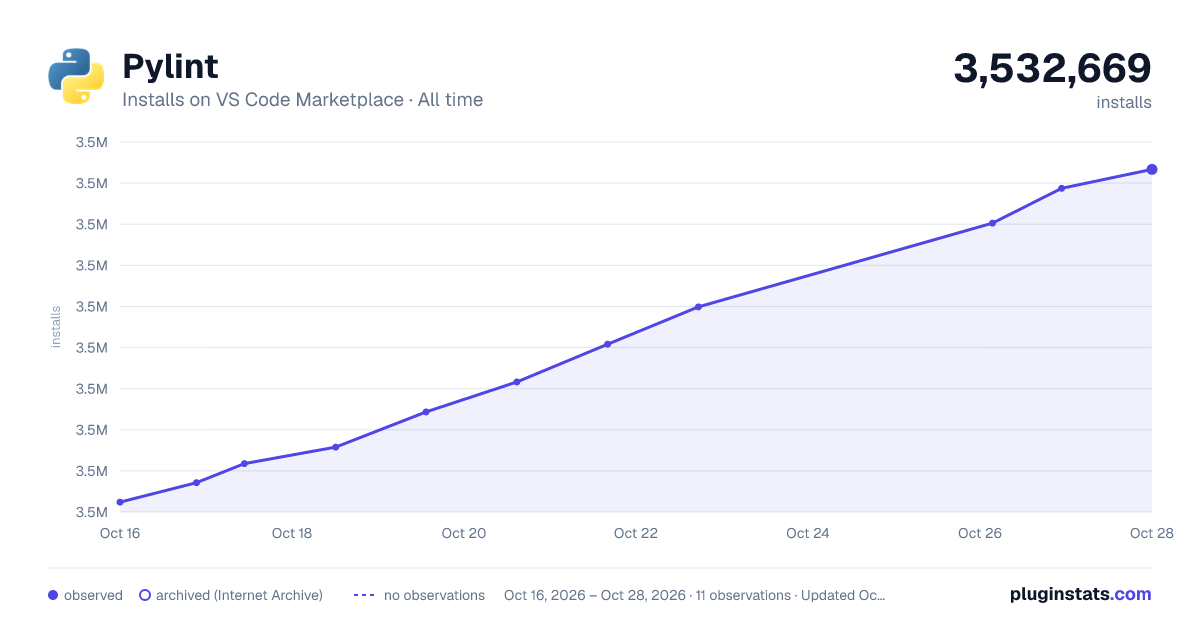
Task: Click the Oct 20 x-axis label
Action: coord(464,533)
